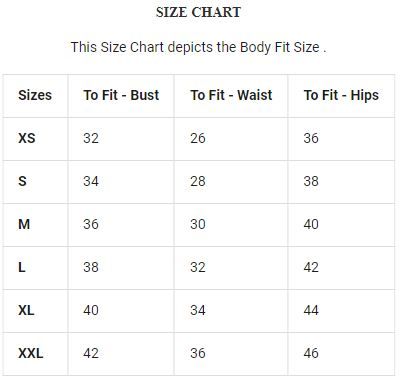
Task: Select the XS size row label
Action: click(x=27, y=138)
